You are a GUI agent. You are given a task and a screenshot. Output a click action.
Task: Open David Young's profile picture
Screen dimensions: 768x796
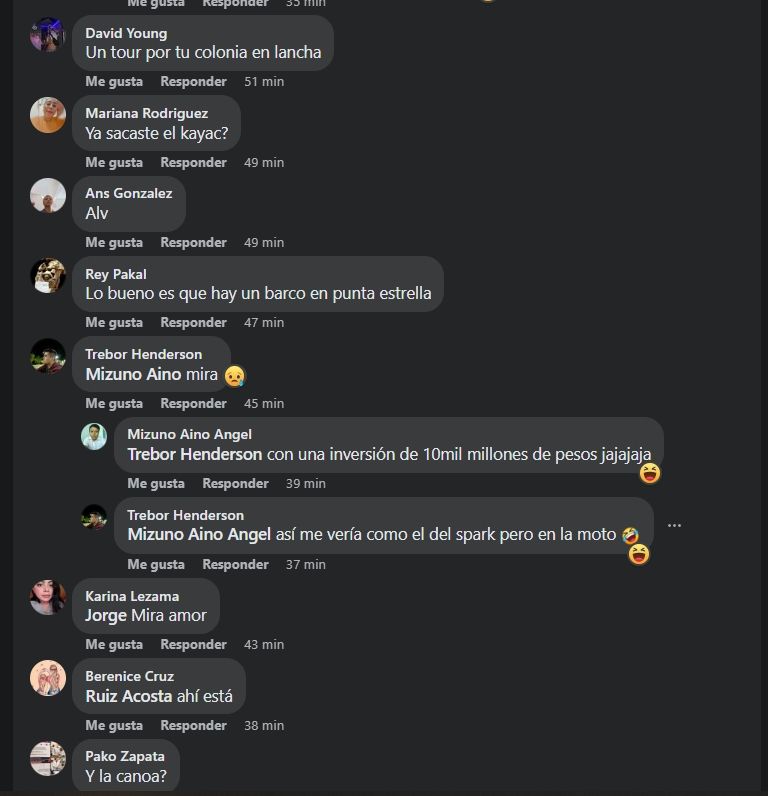[48, 35]
